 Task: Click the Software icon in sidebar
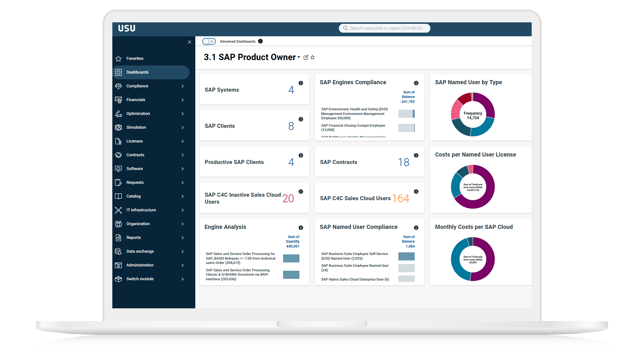pos(118,169)
